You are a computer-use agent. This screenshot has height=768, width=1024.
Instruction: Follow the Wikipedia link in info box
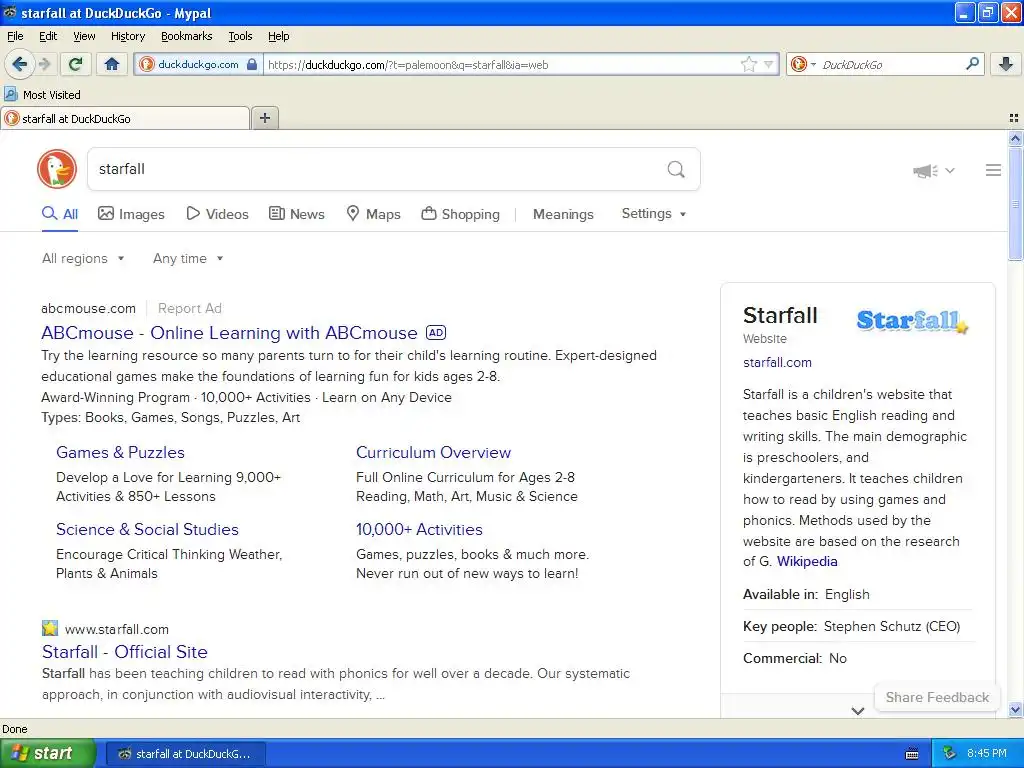pyautogui.click(x=807, y=562)
